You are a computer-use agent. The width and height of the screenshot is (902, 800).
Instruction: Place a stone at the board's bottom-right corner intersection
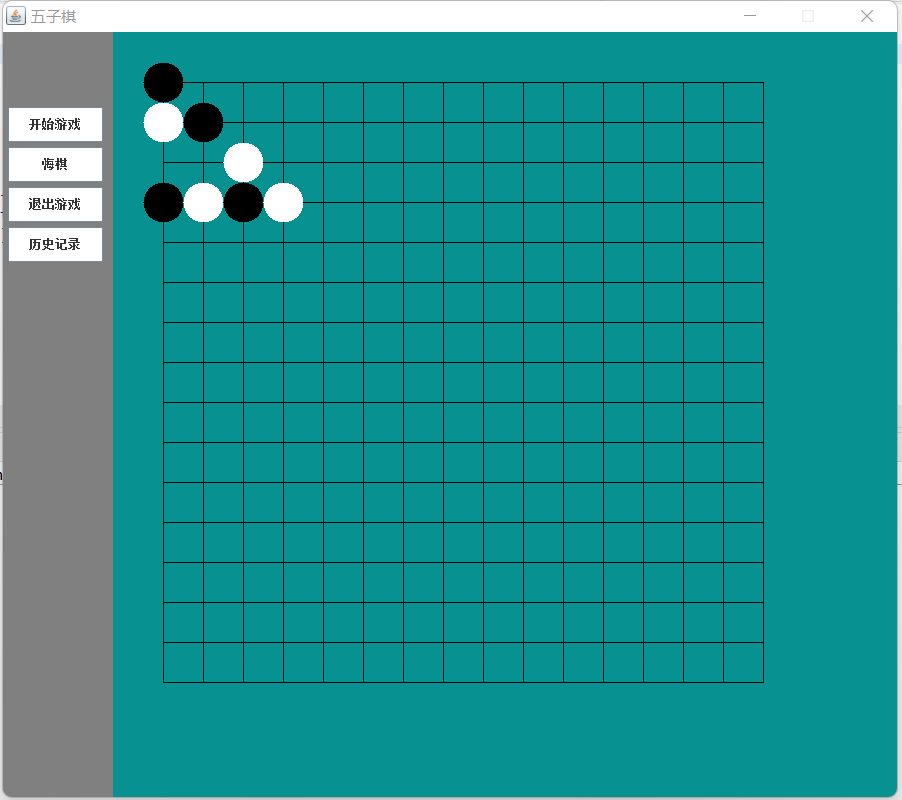(763, 682)
